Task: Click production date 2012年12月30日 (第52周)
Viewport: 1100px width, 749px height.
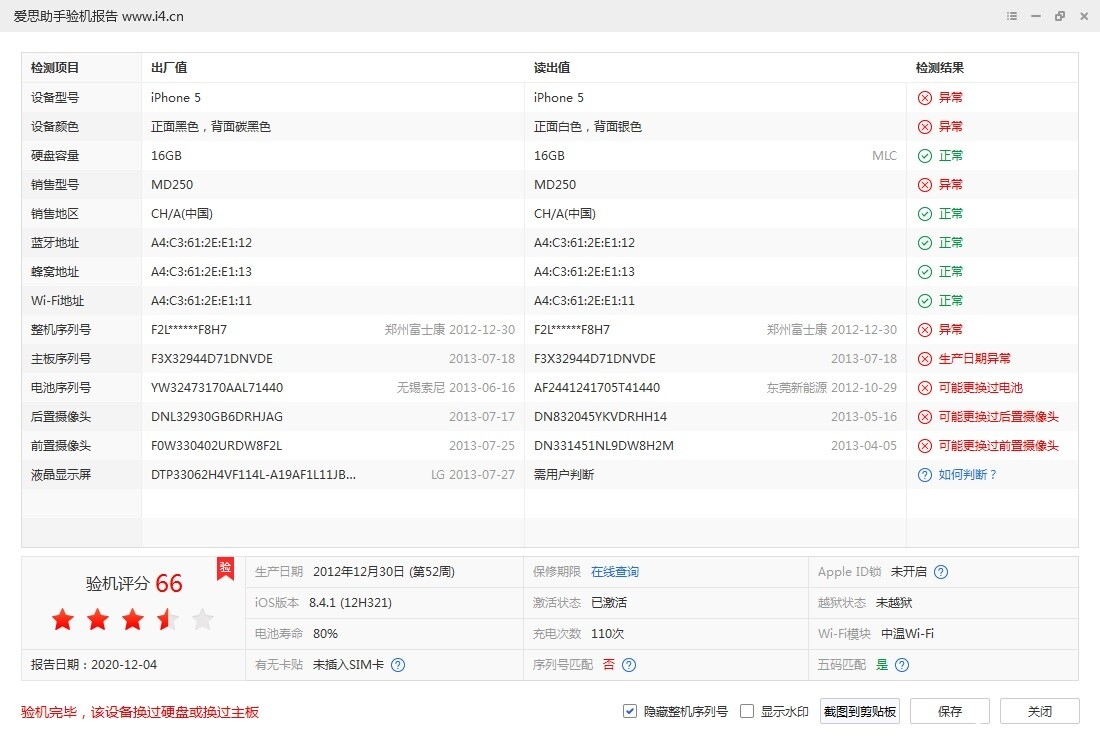Action: 384,572
